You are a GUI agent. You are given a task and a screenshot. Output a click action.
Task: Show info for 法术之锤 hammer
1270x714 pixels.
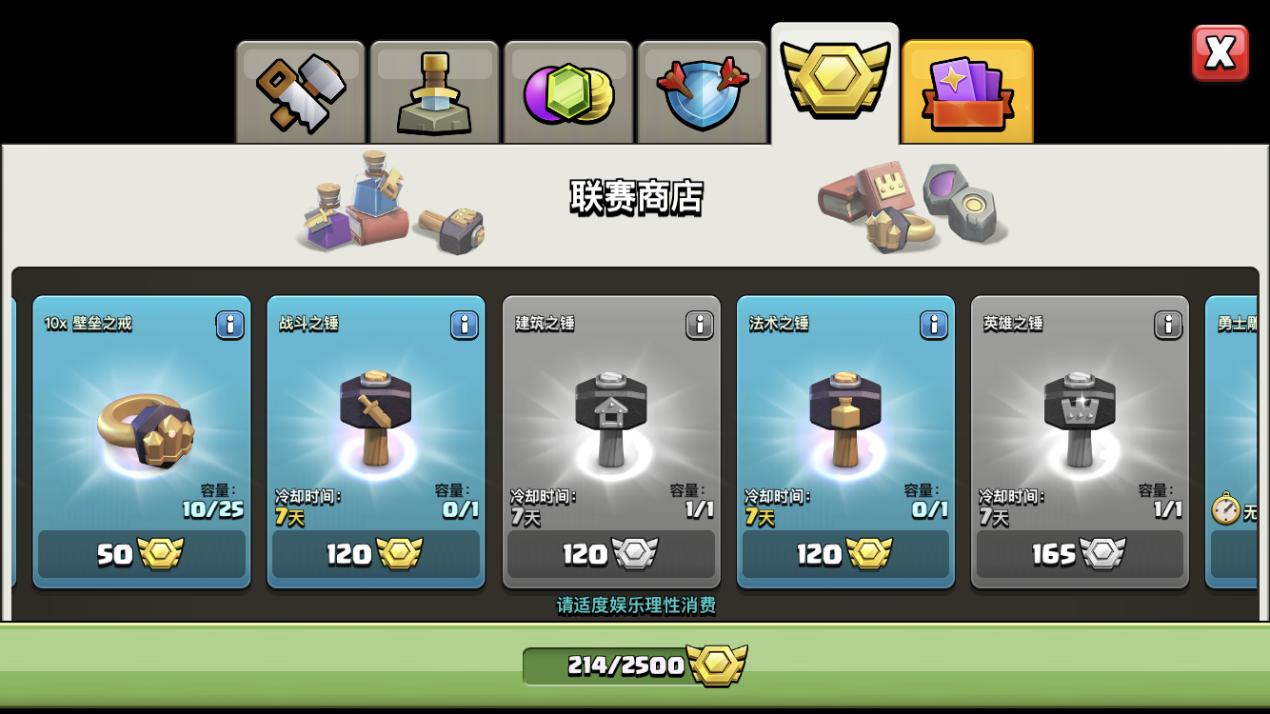[934, 325]
